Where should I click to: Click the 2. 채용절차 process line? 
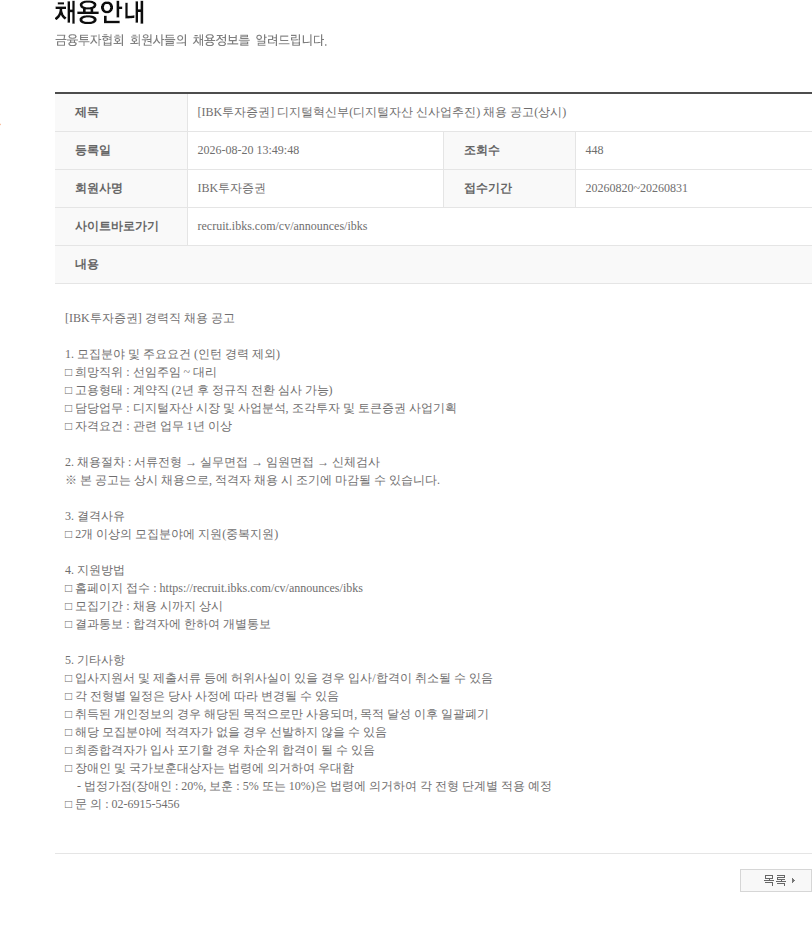point(222,463)
